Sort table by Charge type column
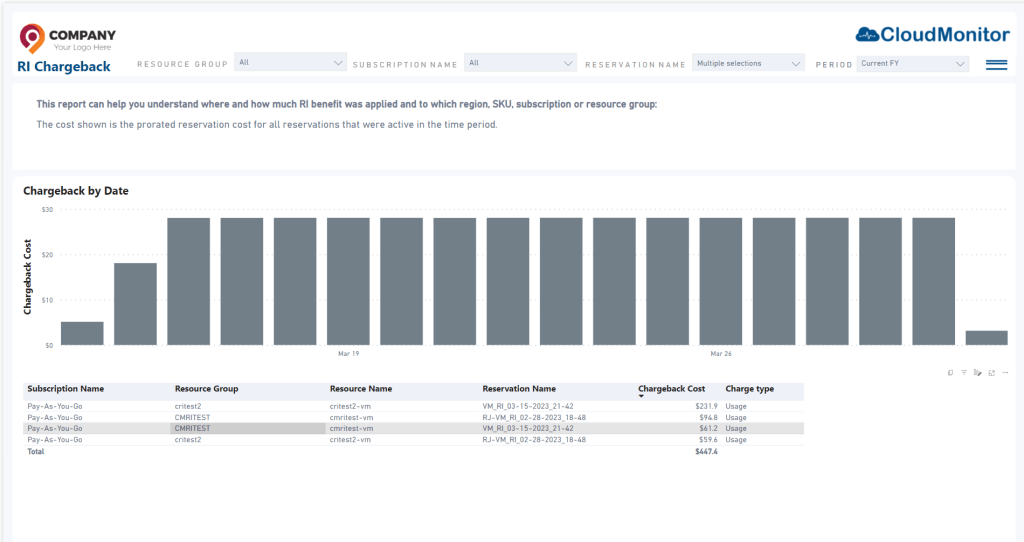Viewport: 1024px width, 542px height. click(x=749, y=389)
